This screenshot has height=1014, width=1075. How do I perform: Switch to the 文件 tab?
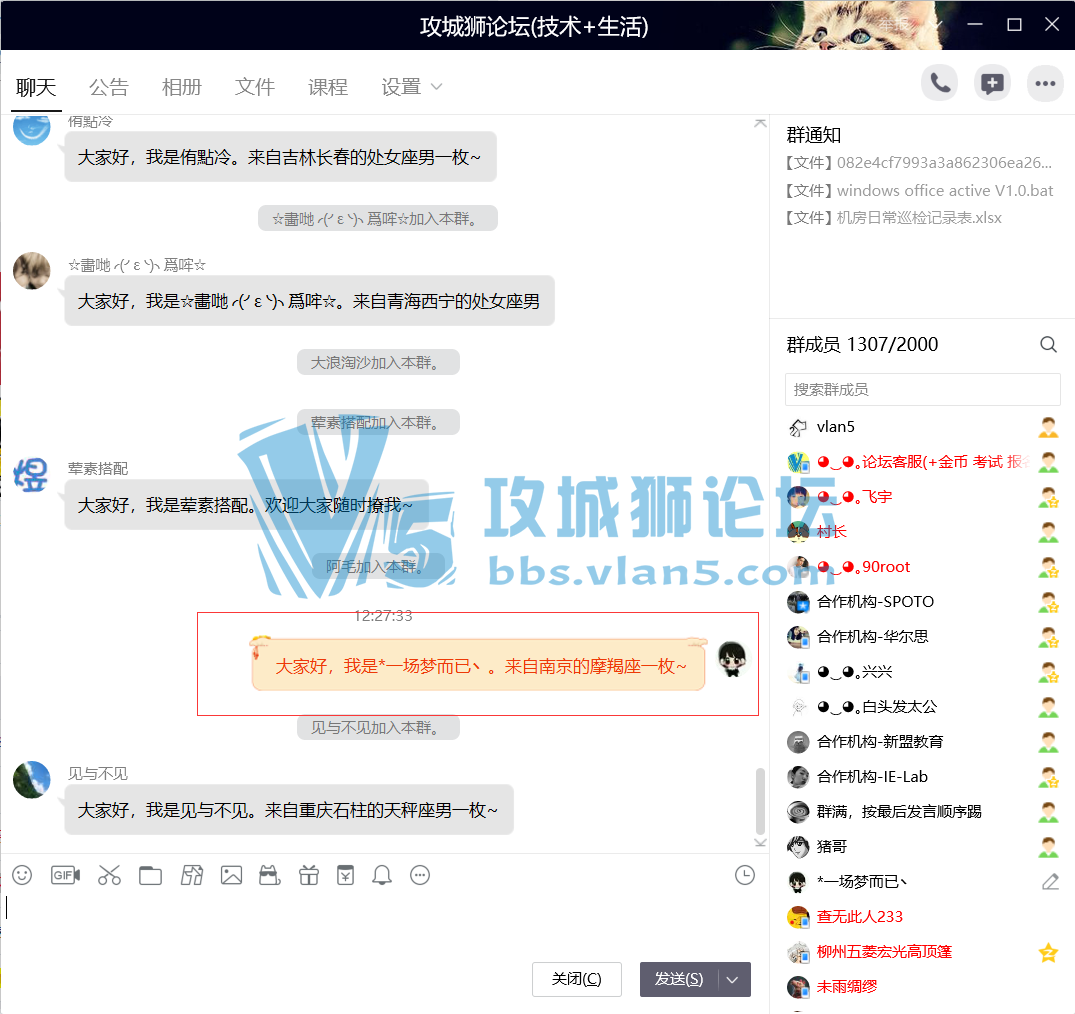[254, 87]
